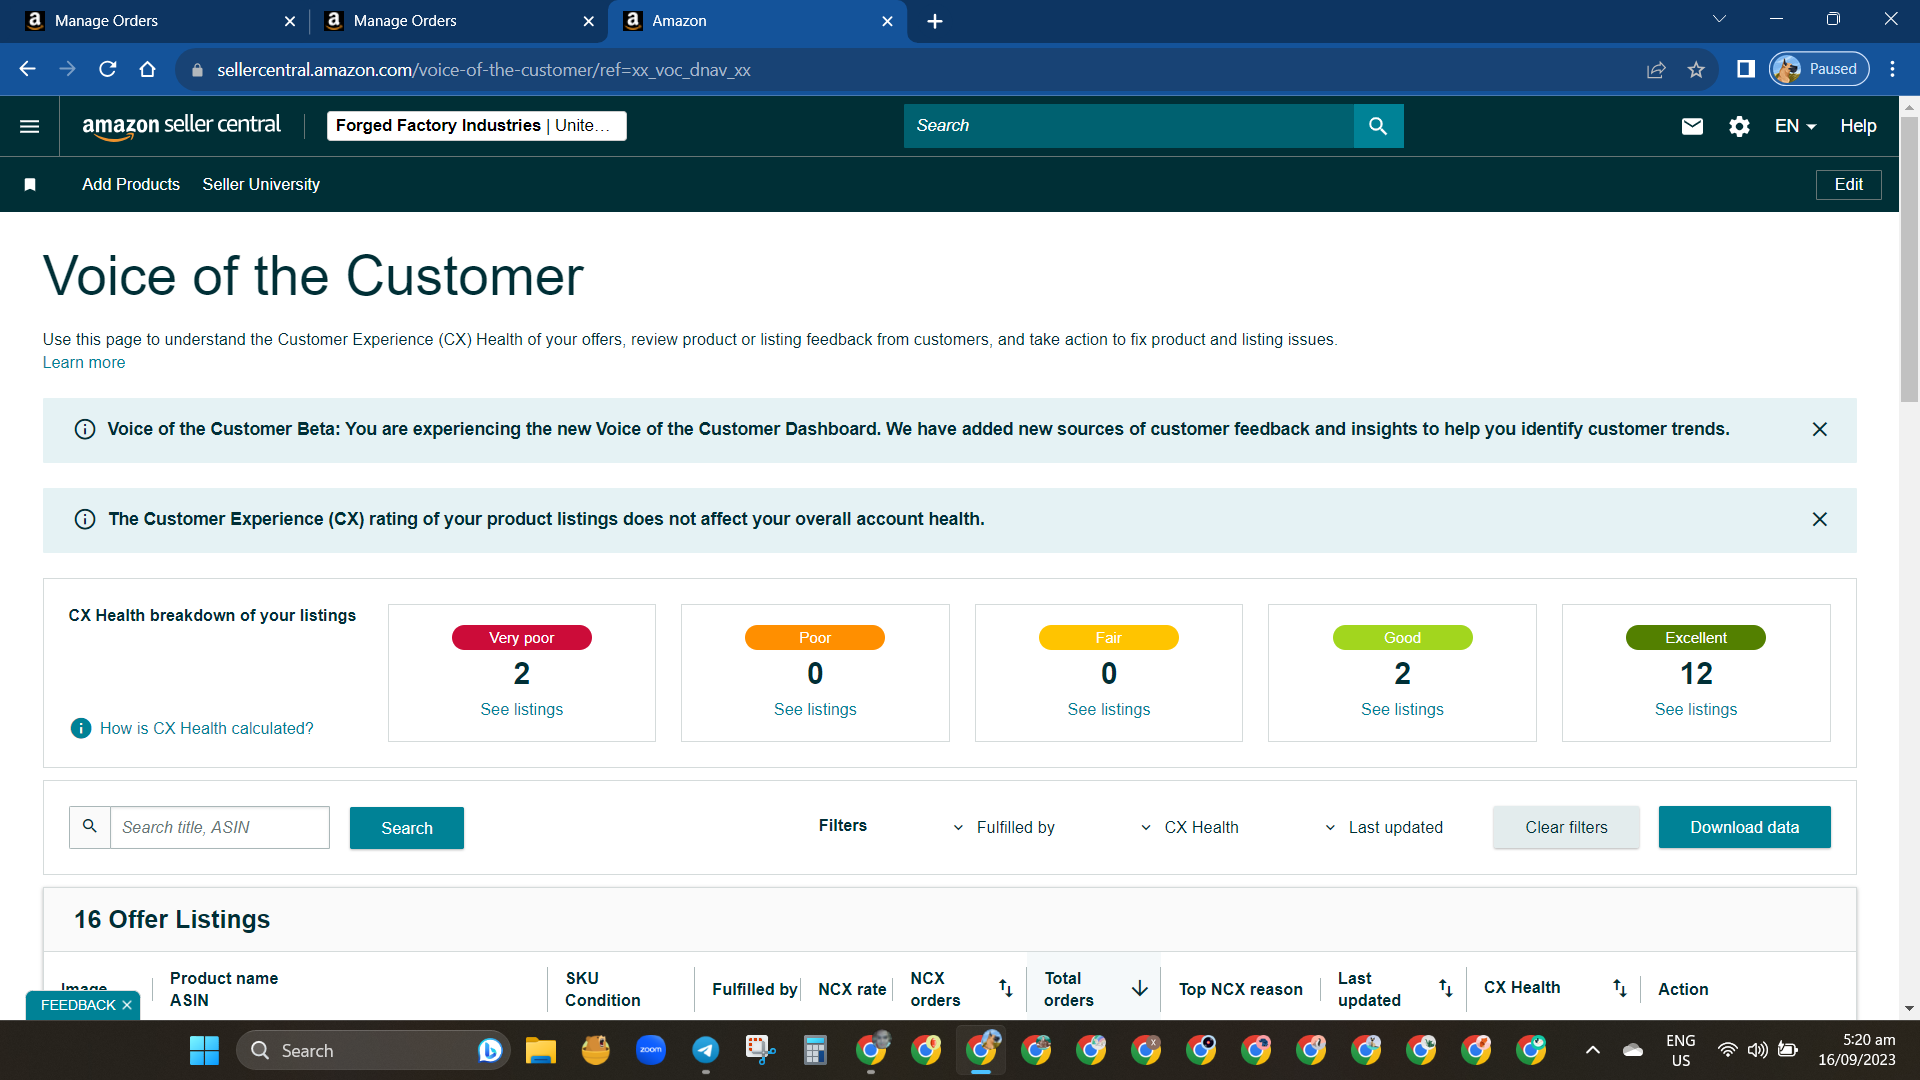Focus the Seller Central header search box
This screenshot has width=1920, height=1080.
pos(1129,126)
